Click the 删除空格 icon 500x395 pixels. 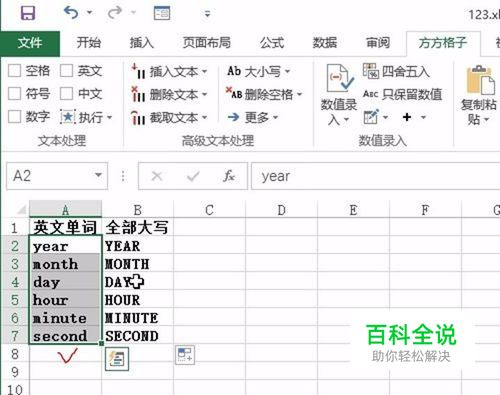pos(234,94)
